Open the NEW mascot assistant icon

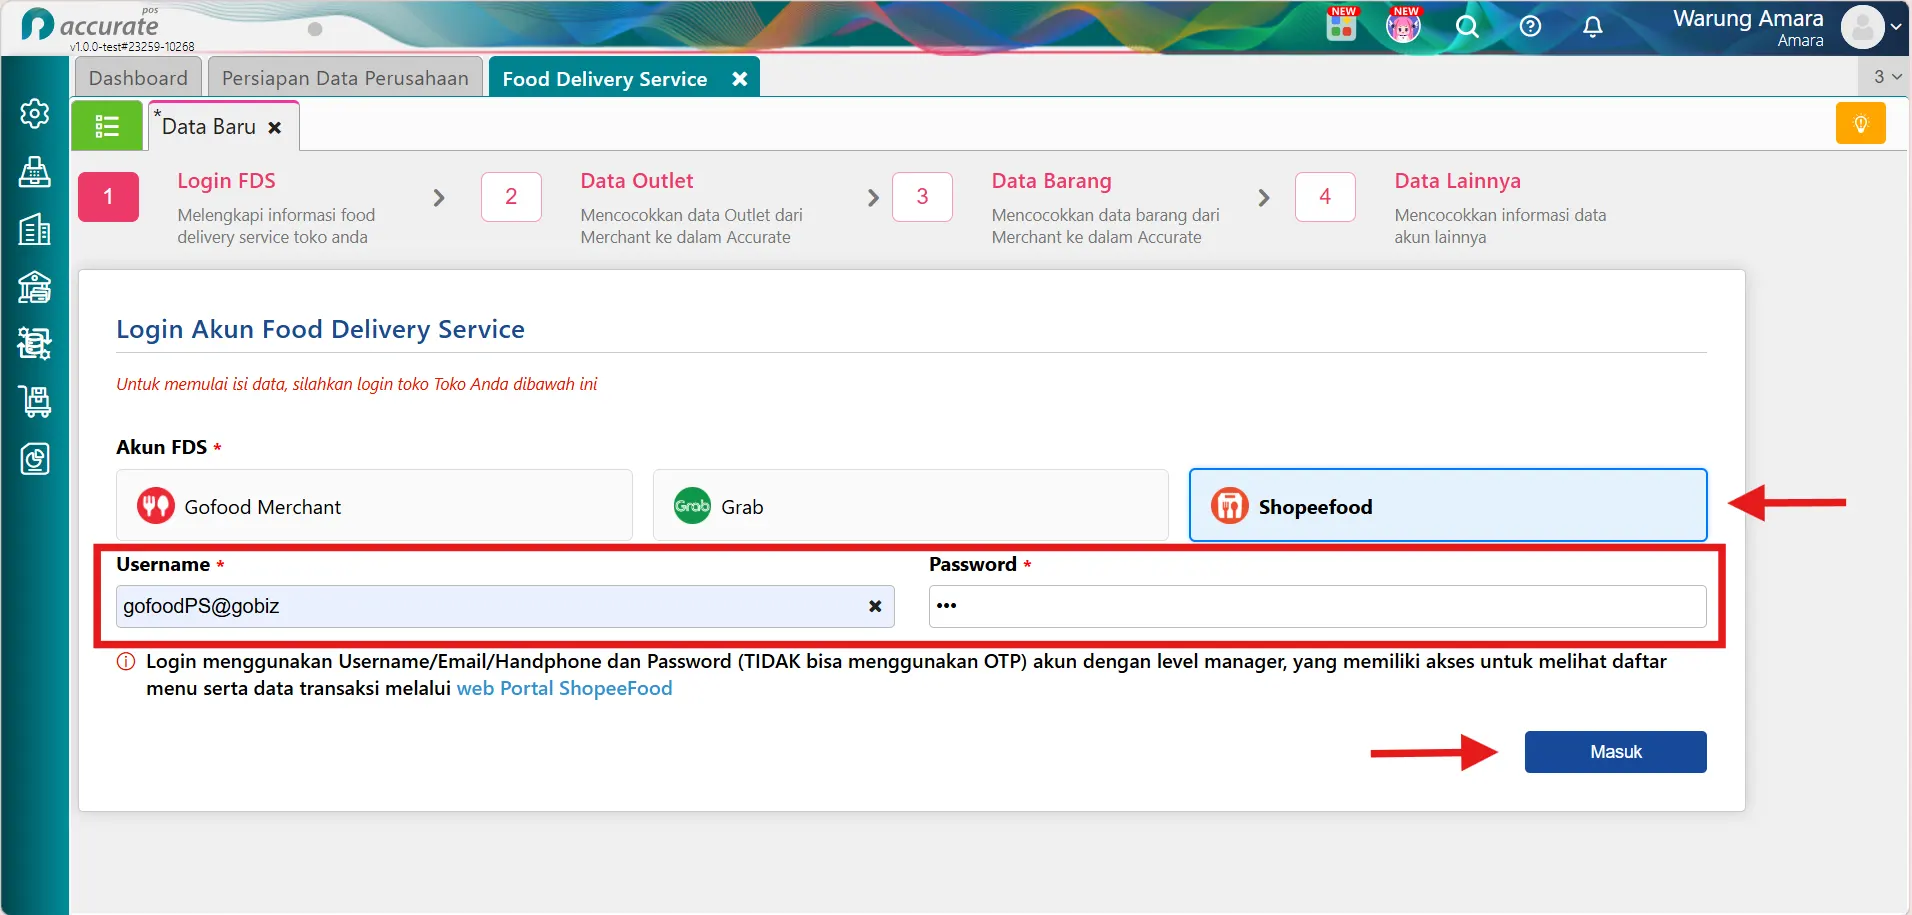click(x=1403, y=25)
